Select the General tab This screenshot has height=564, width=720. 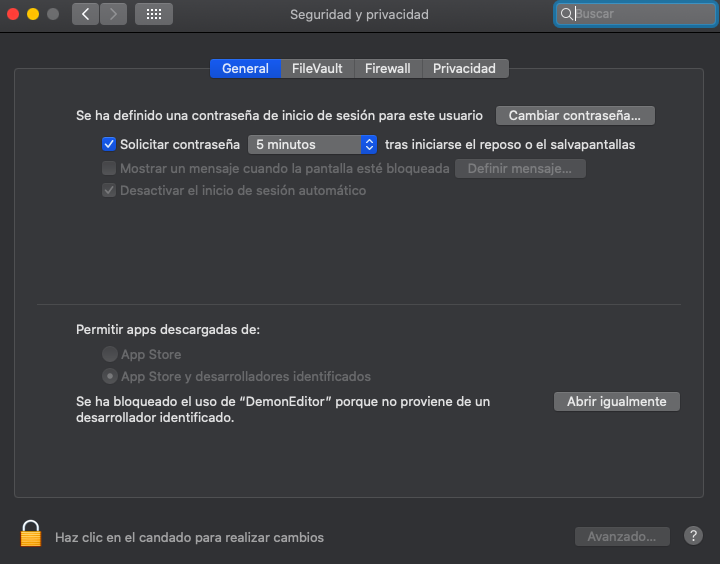coord(245,68)
